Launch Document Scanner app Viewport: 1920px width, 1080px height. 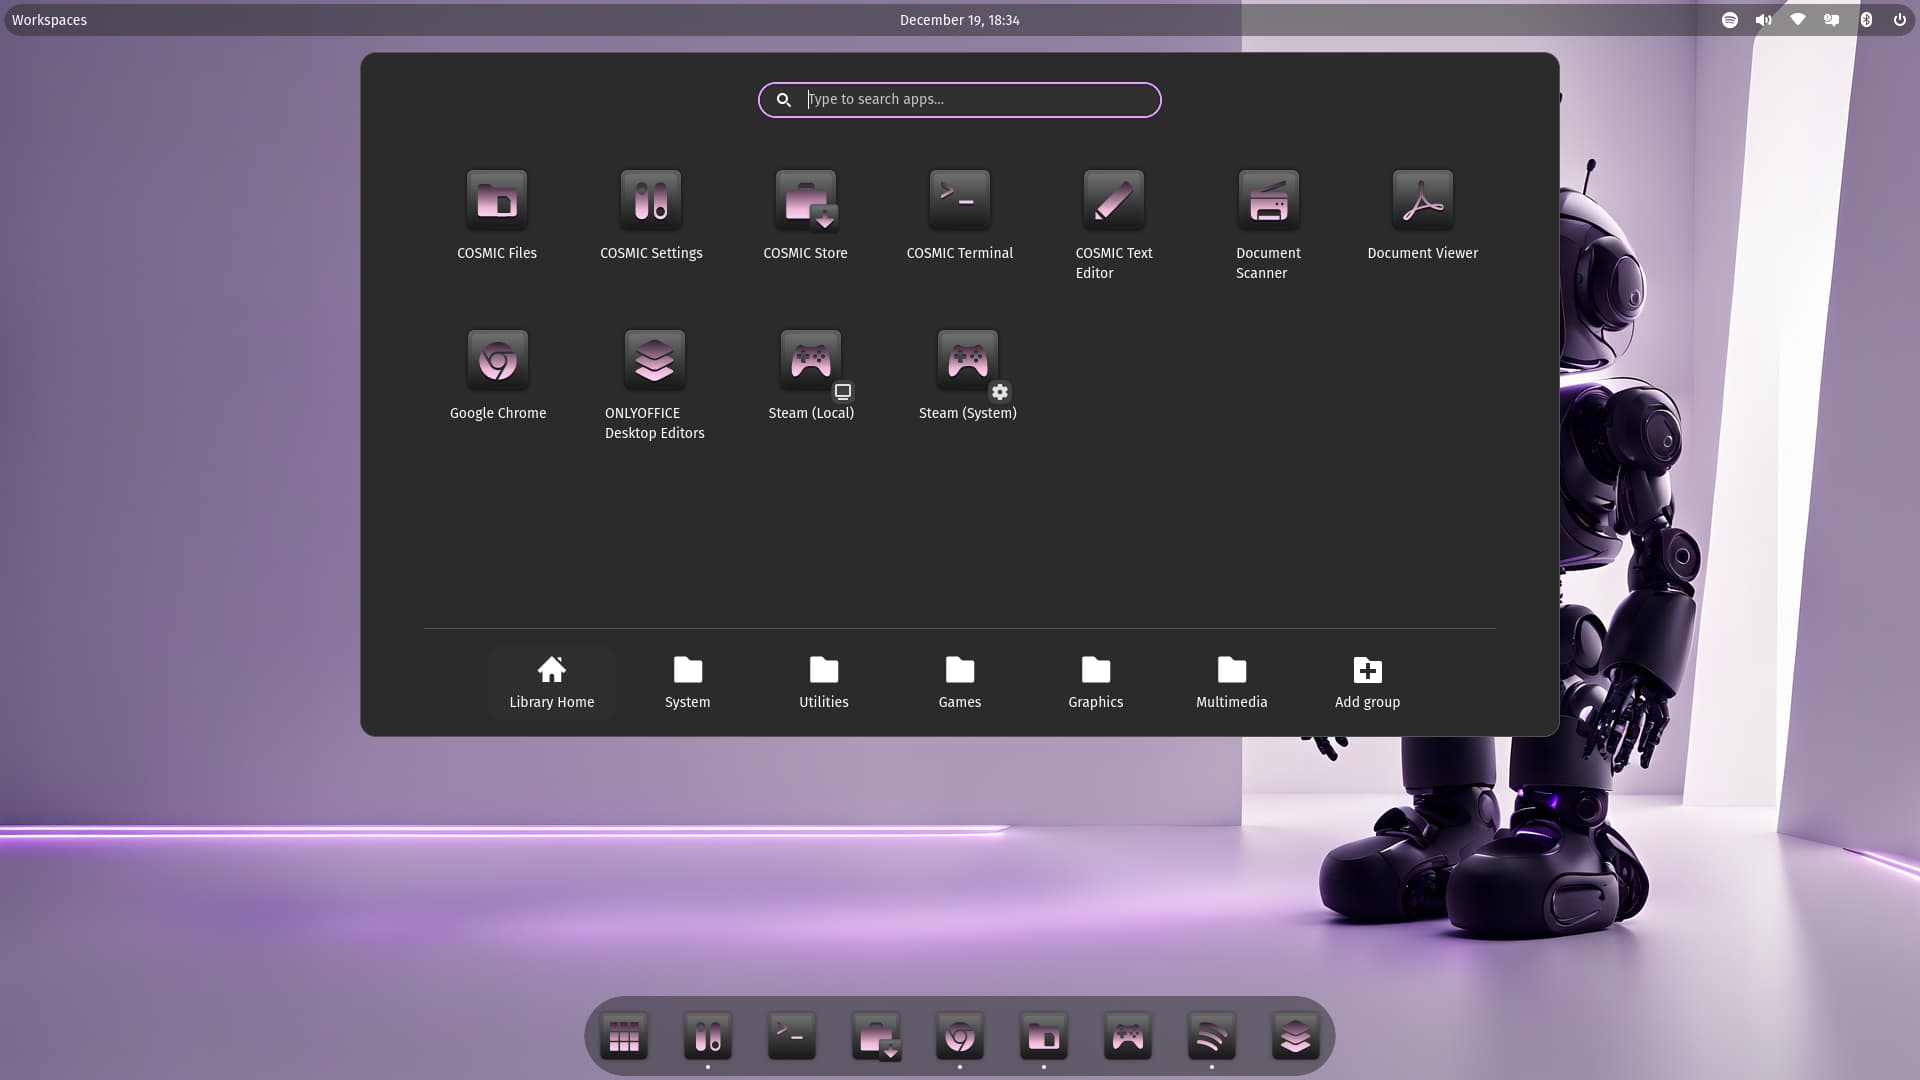pyautogui.click(x=1268, y=225)
